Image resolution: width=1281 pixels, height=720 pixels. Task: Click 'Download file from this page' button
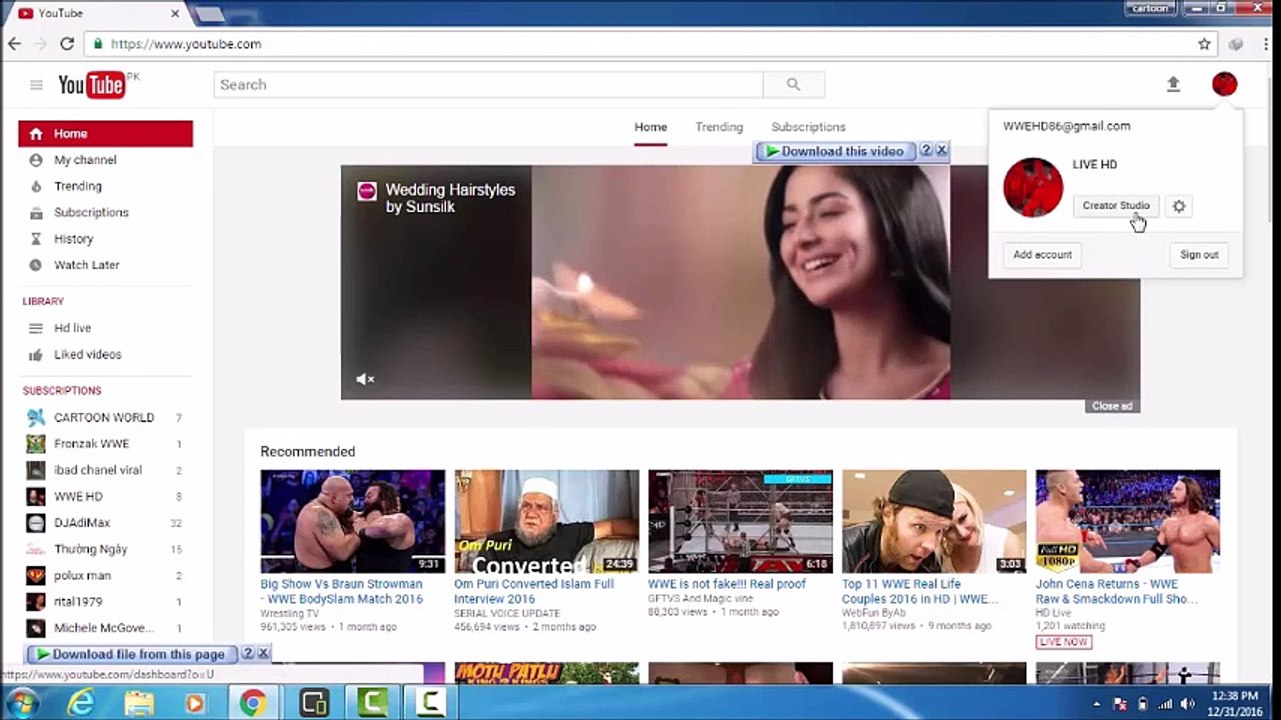[132, 654]
